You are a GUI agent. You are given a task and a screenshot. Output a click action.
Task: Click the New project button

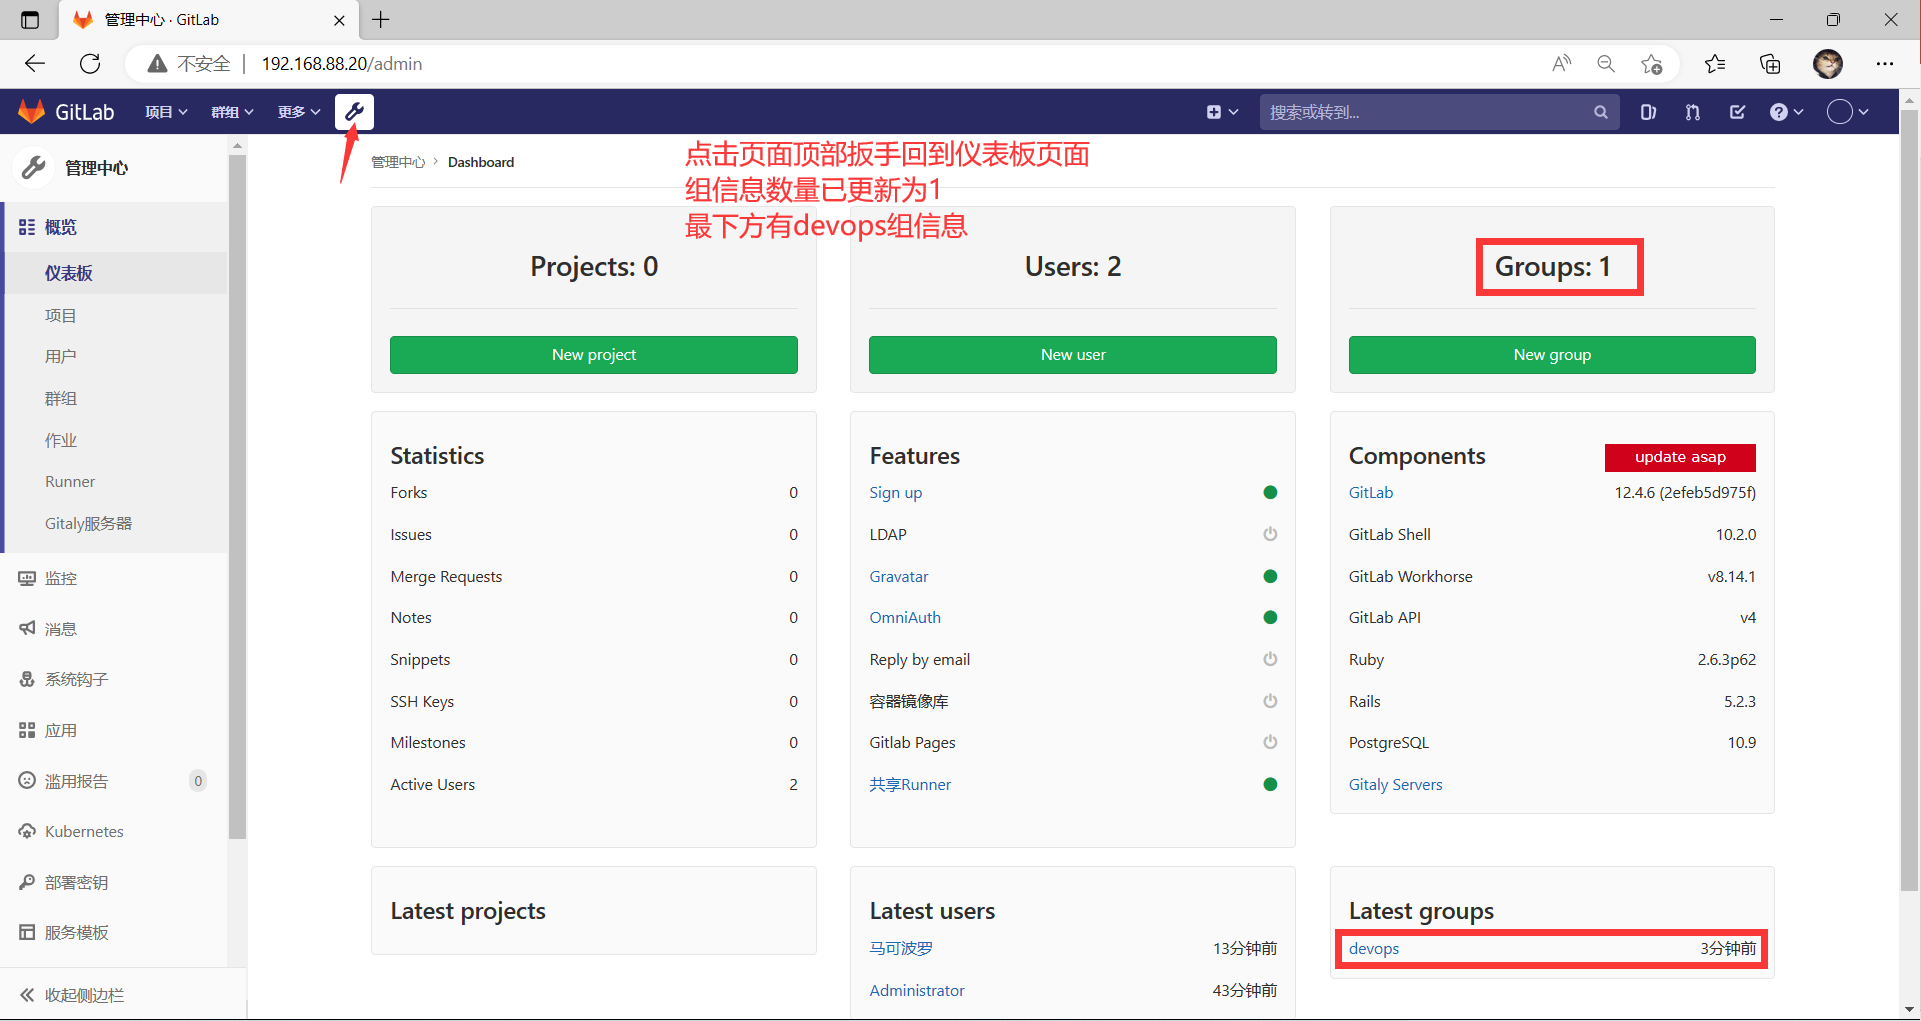(x=593, y=355)
